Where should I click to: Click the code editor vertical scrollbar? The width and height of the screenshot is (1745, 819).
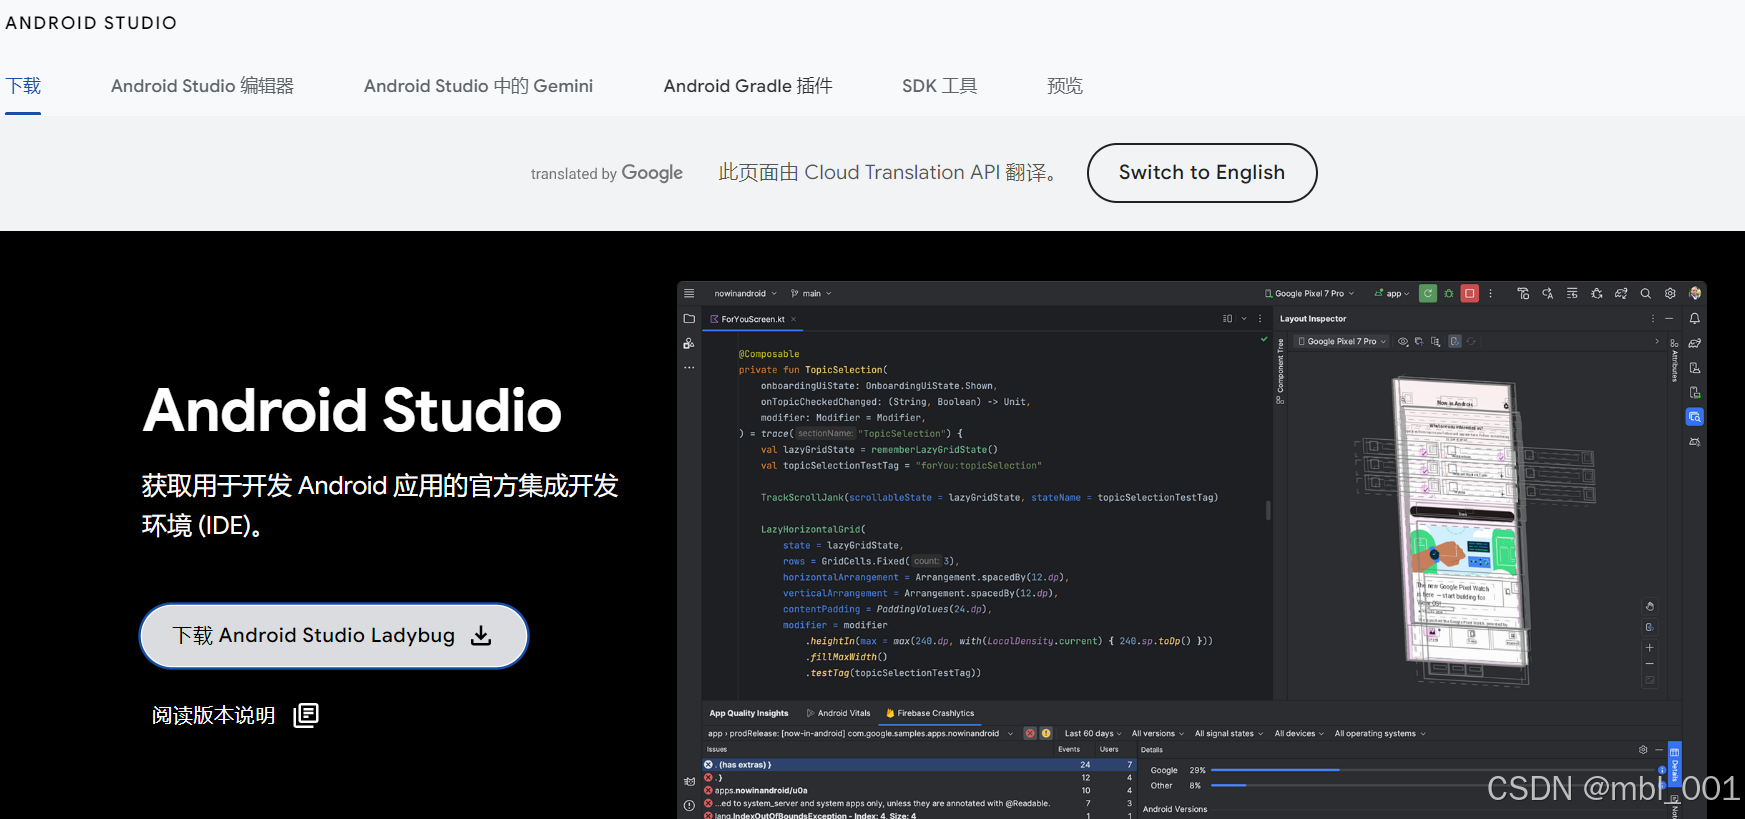(x=1268, y=510)
